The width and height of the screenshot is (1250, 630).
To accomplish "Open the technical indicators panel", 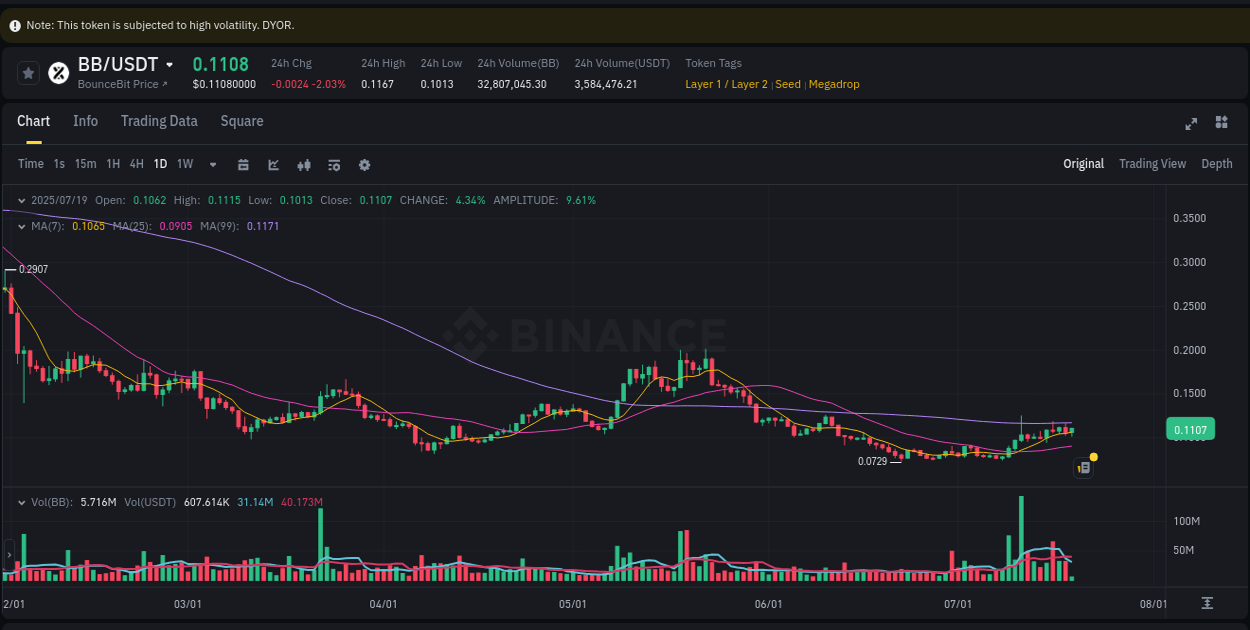I will pyautogui.click(x=334, y=164).
